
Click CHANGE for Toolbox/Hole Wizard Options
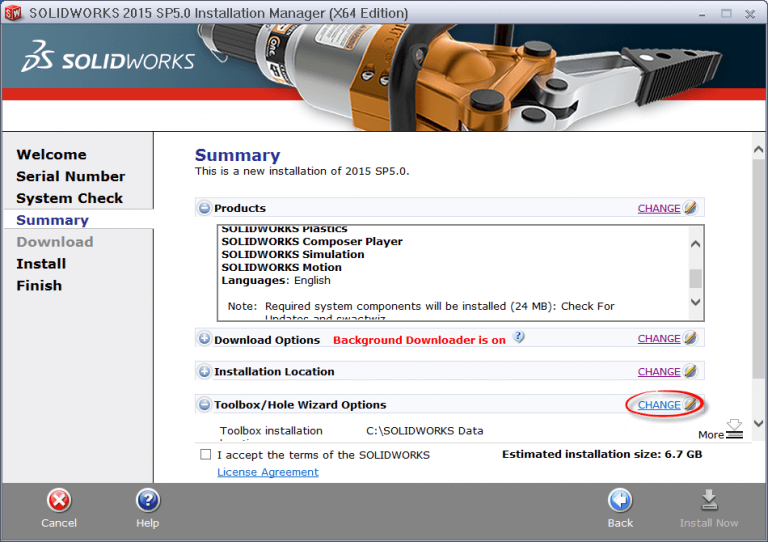(x=659, y=405)
